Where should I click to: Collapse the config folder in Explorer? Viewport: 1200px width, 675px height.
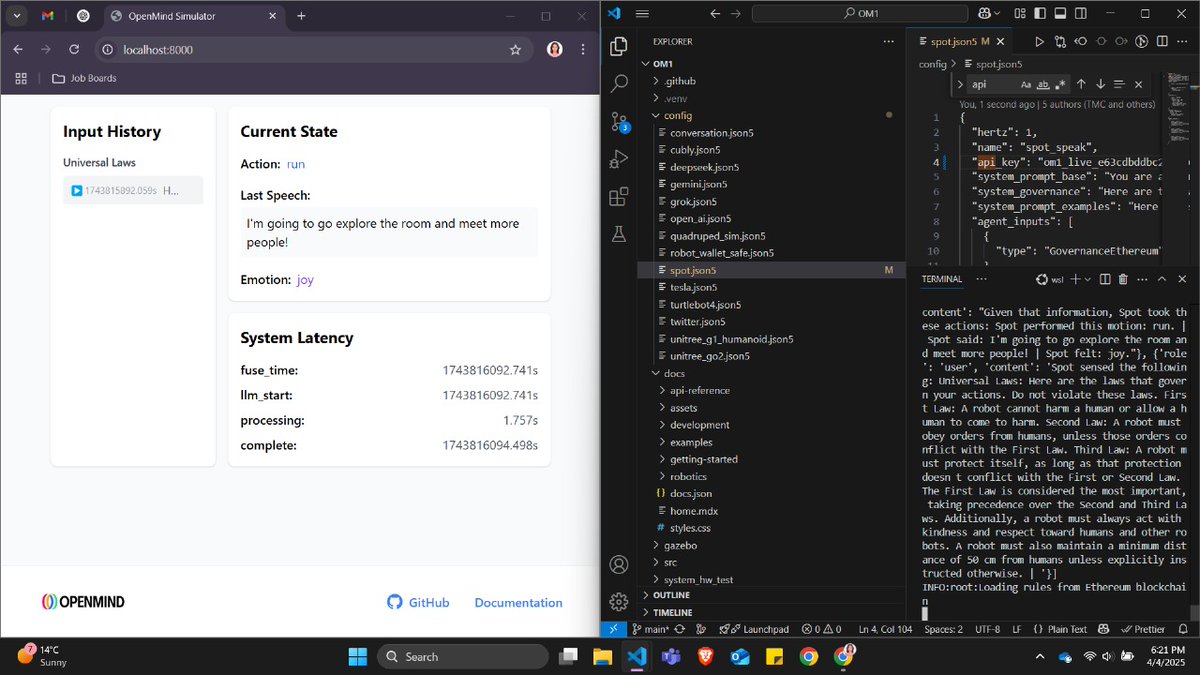tap(678, 115)
